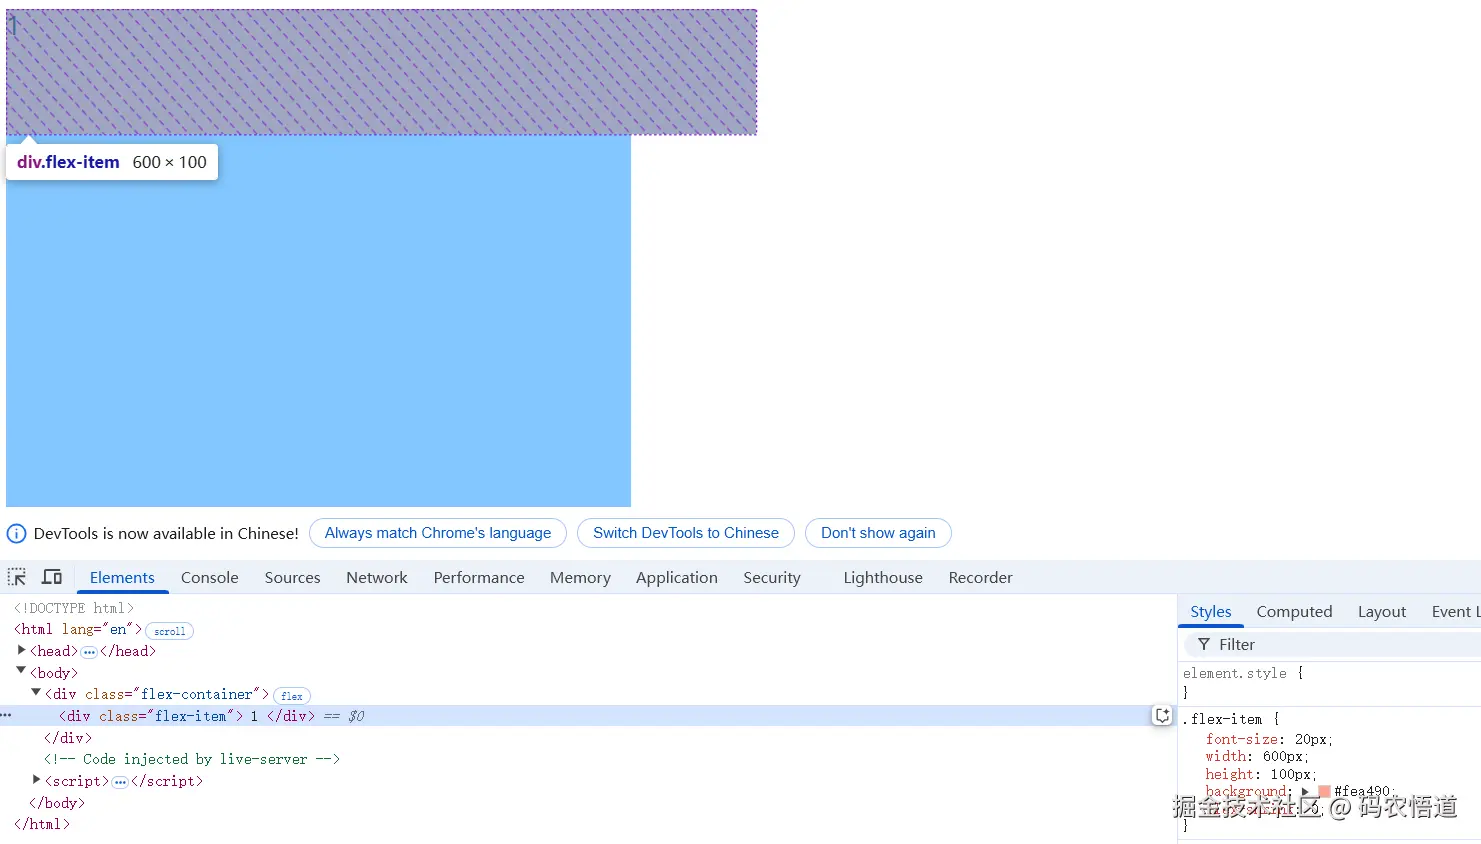Select the Computed sidebar tab
The image size is (1481, 844).
1294,612
